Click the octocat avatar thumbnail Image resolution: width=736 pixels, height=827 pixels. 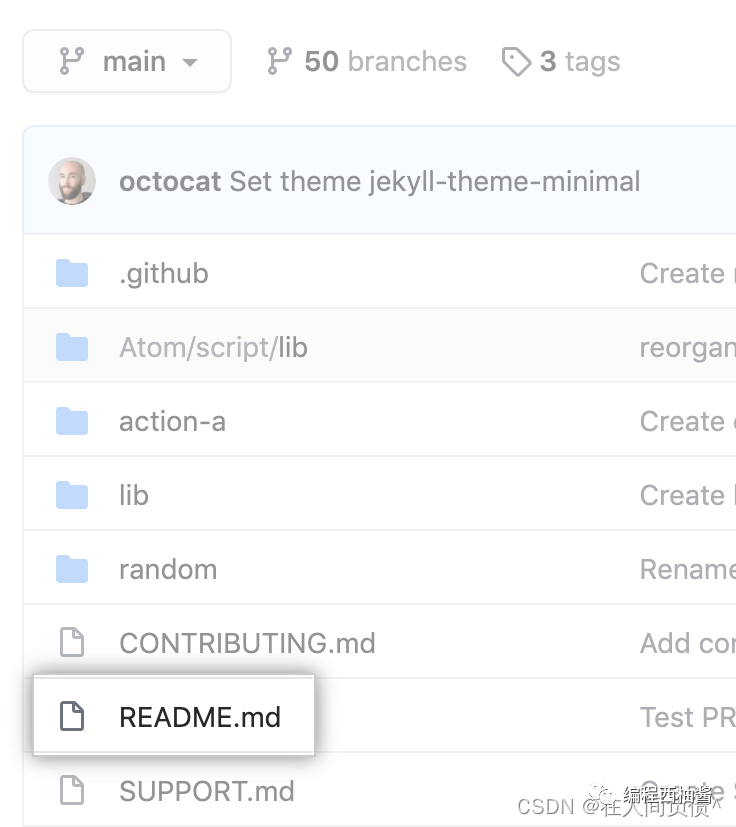coord(72,182)
